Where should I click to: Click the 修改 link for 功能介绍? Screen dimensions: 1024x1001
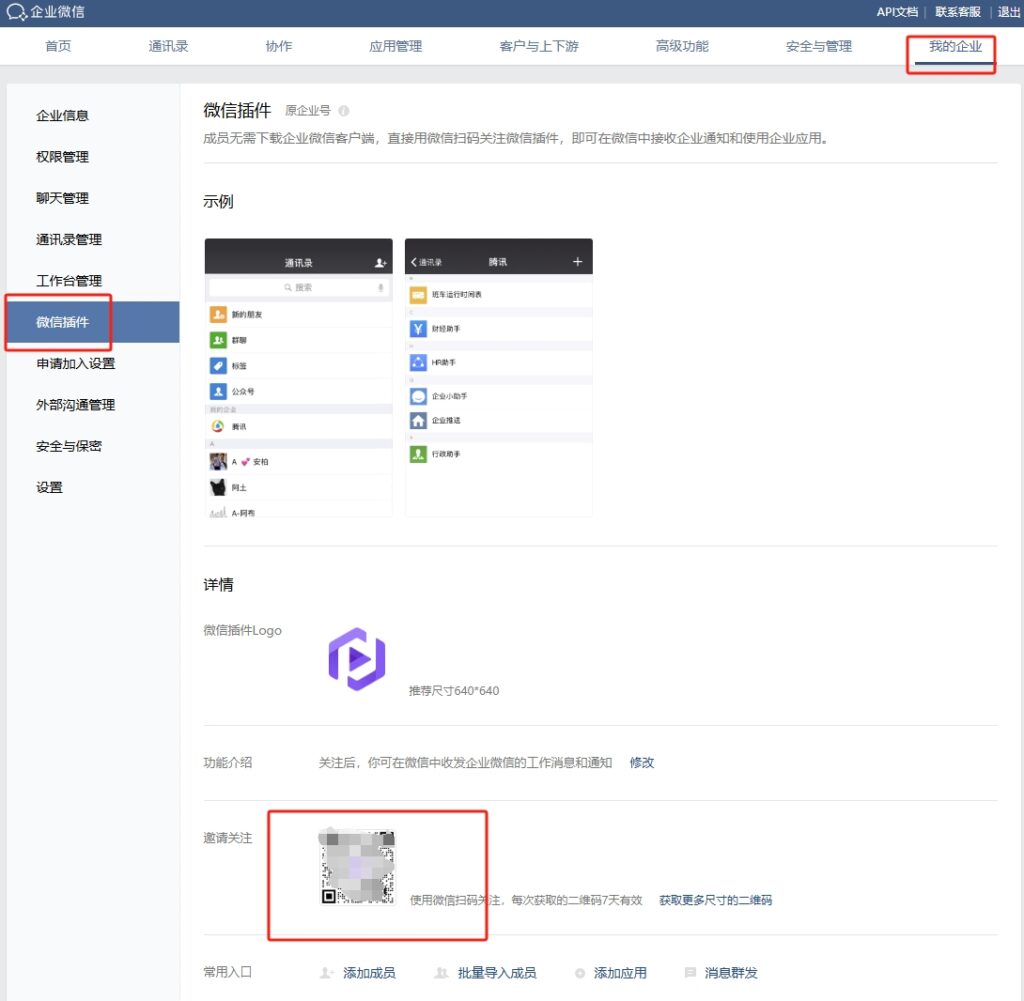[x=641, y=762]
